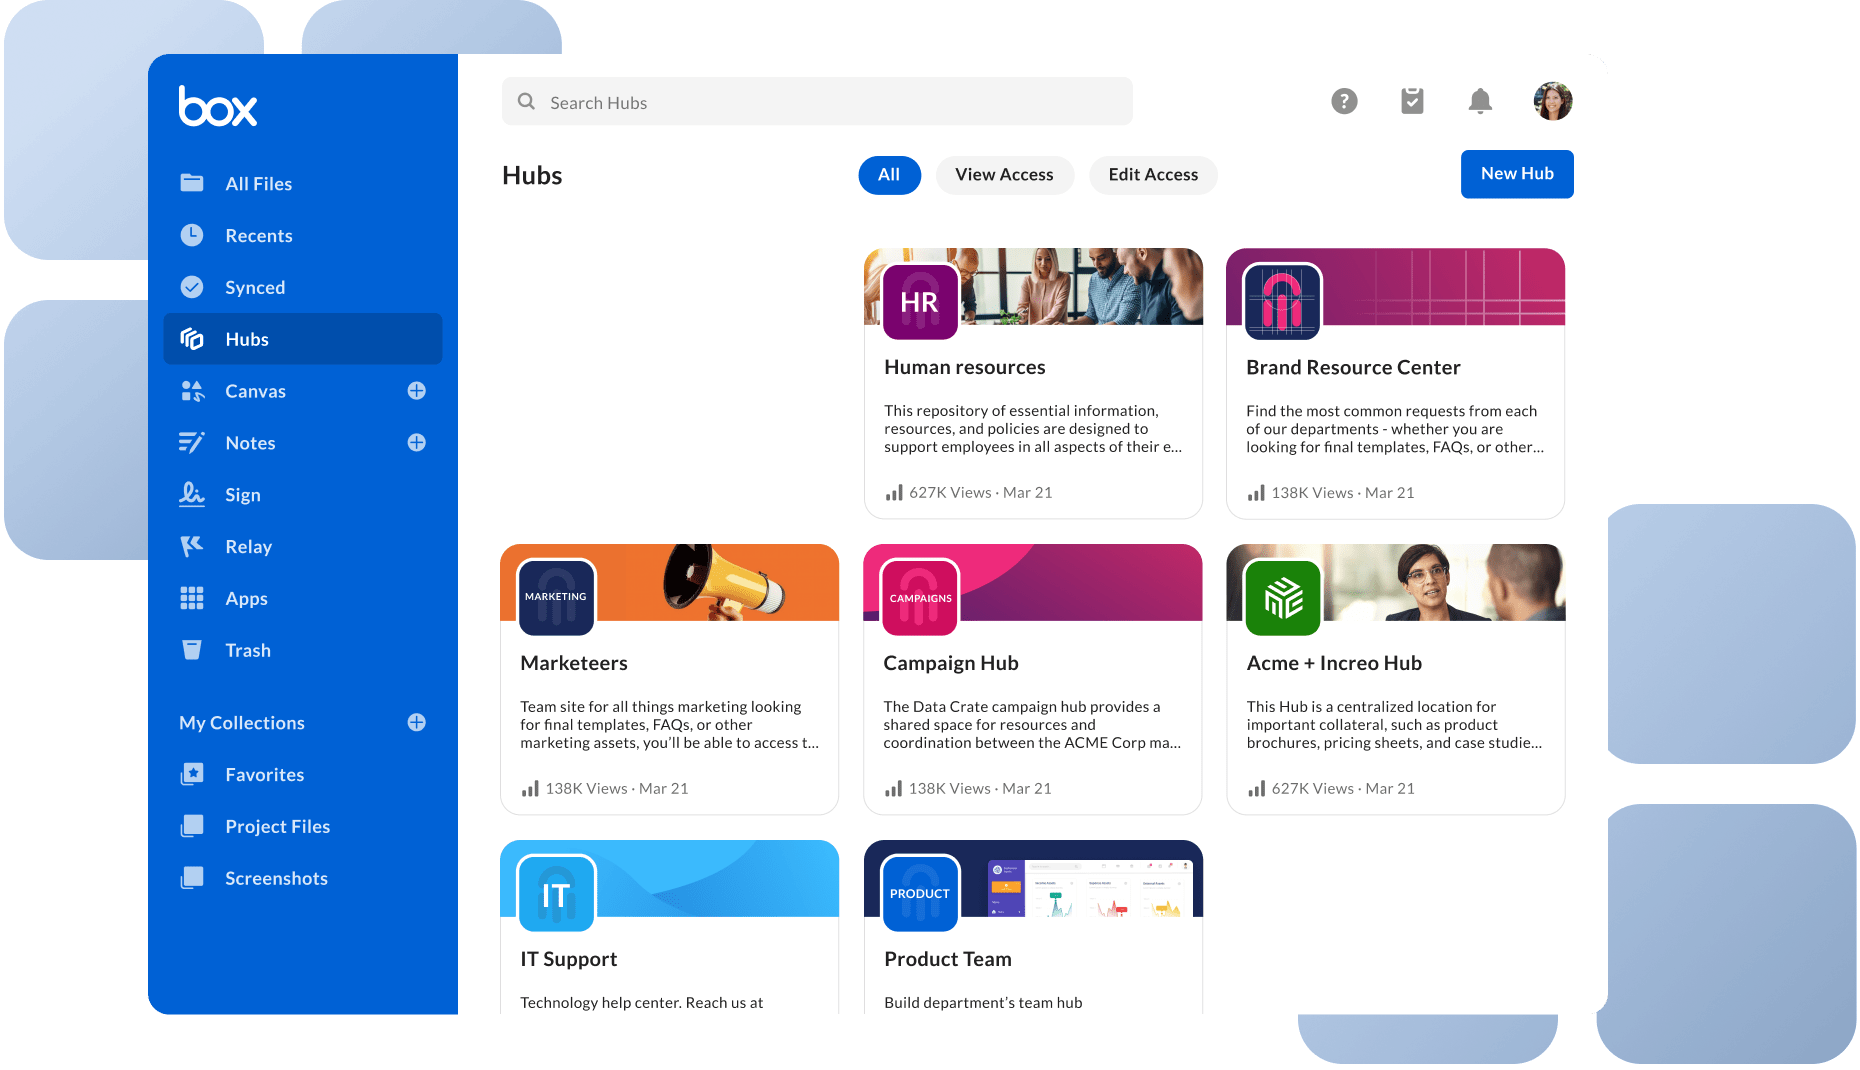The width and height of the screenshot is (1860, 1070).
Task: Open Relay from the sidebar
Action: (247, 546)
